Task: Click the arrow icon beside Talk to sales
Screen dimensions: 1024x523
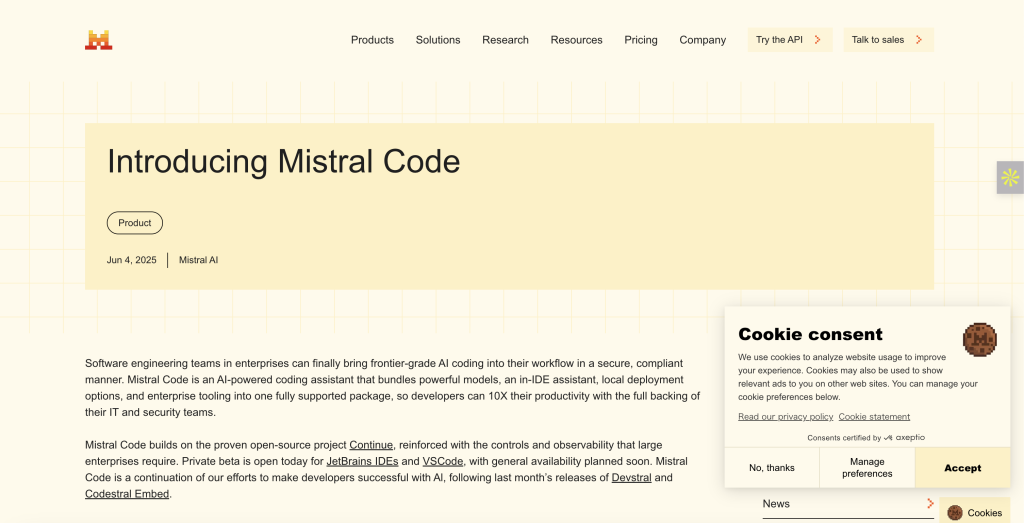Action: [919, 40]
